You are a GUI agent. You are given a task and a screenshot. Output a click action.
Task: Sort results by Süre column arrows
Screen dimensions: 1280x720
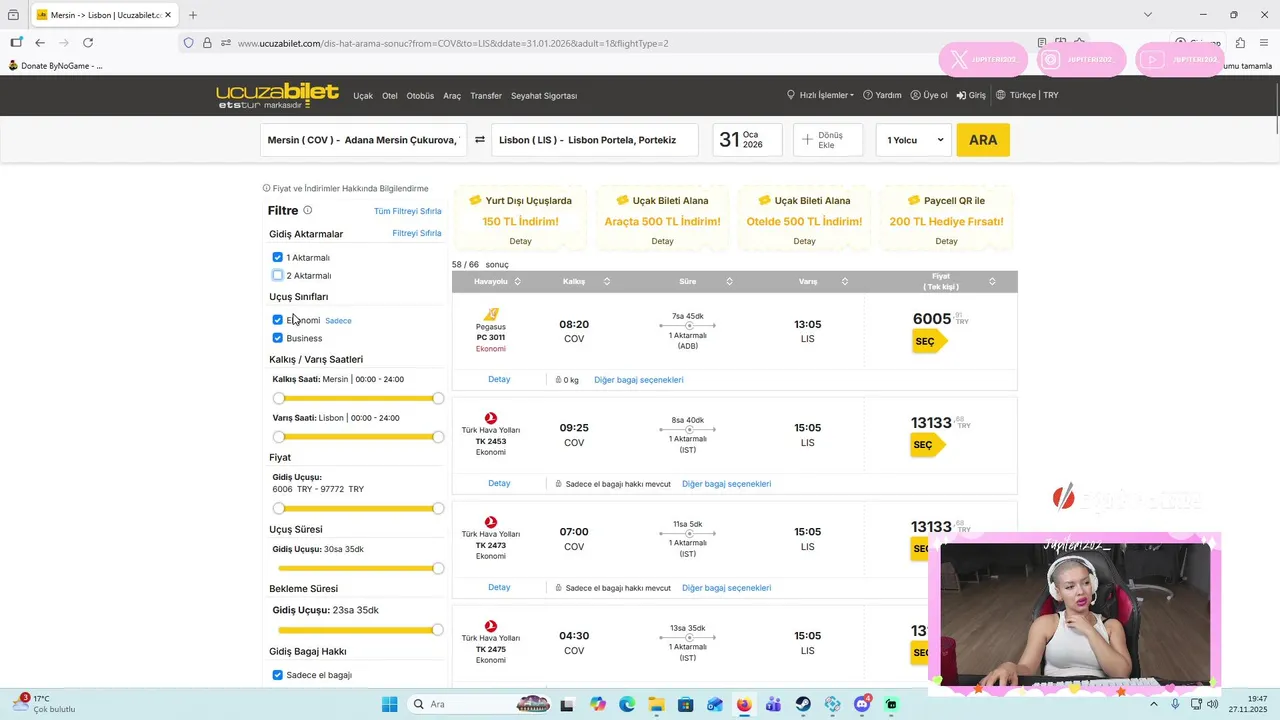coord(729,282)
